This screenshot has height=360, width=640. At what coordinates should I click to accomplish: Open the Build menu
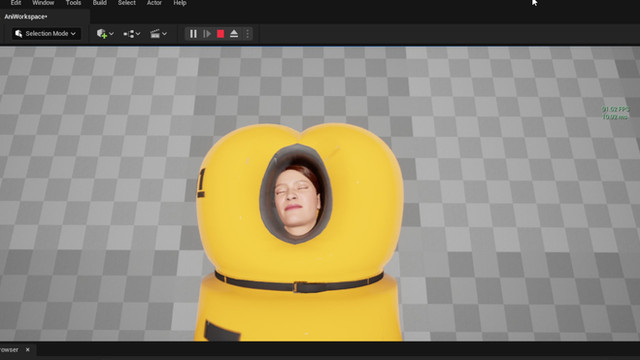pyautogui.click(x=100, y=3)
